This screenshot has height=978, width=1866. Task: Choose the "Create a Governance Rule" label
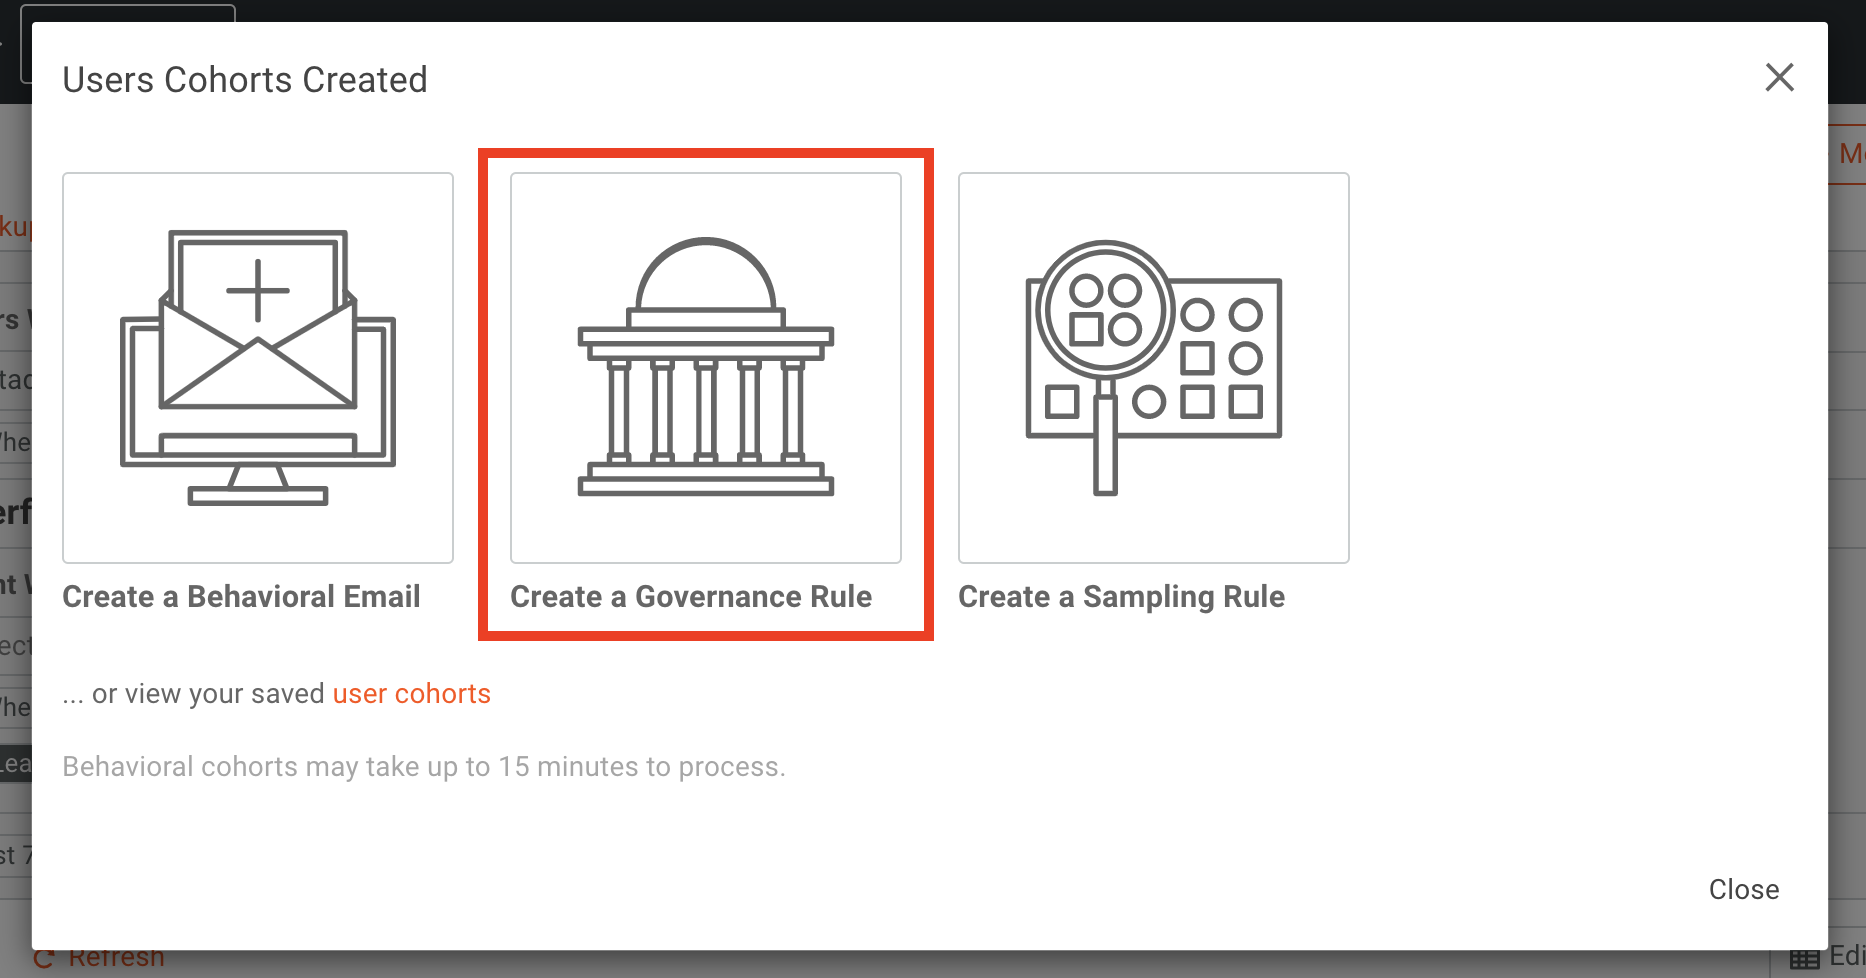(x=691, y=597)
